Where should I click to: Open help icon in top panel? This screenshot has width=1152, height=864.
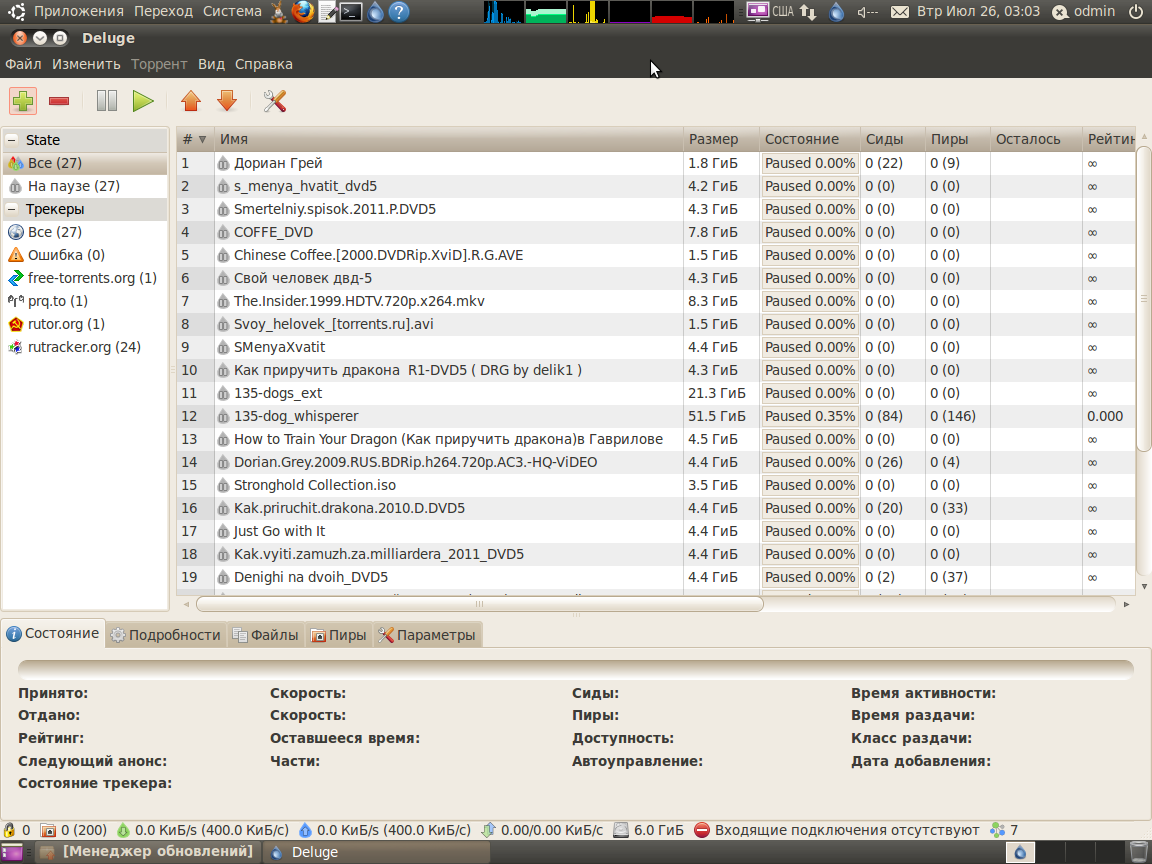[399, 11]
